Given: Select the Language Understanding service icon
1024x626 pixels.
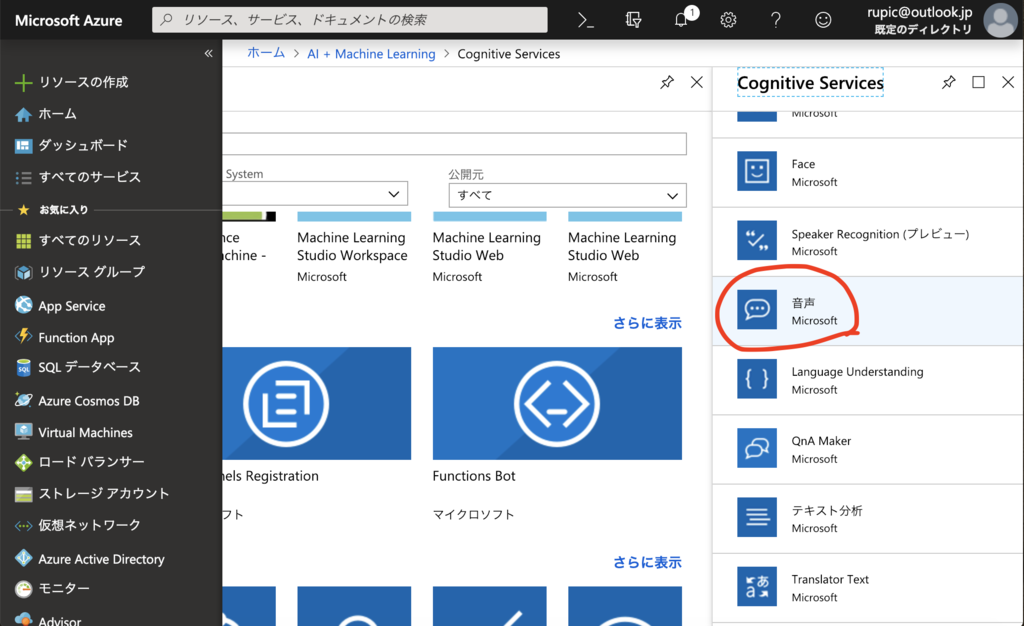Looking at the screenshot, I should tap(757, 379).
